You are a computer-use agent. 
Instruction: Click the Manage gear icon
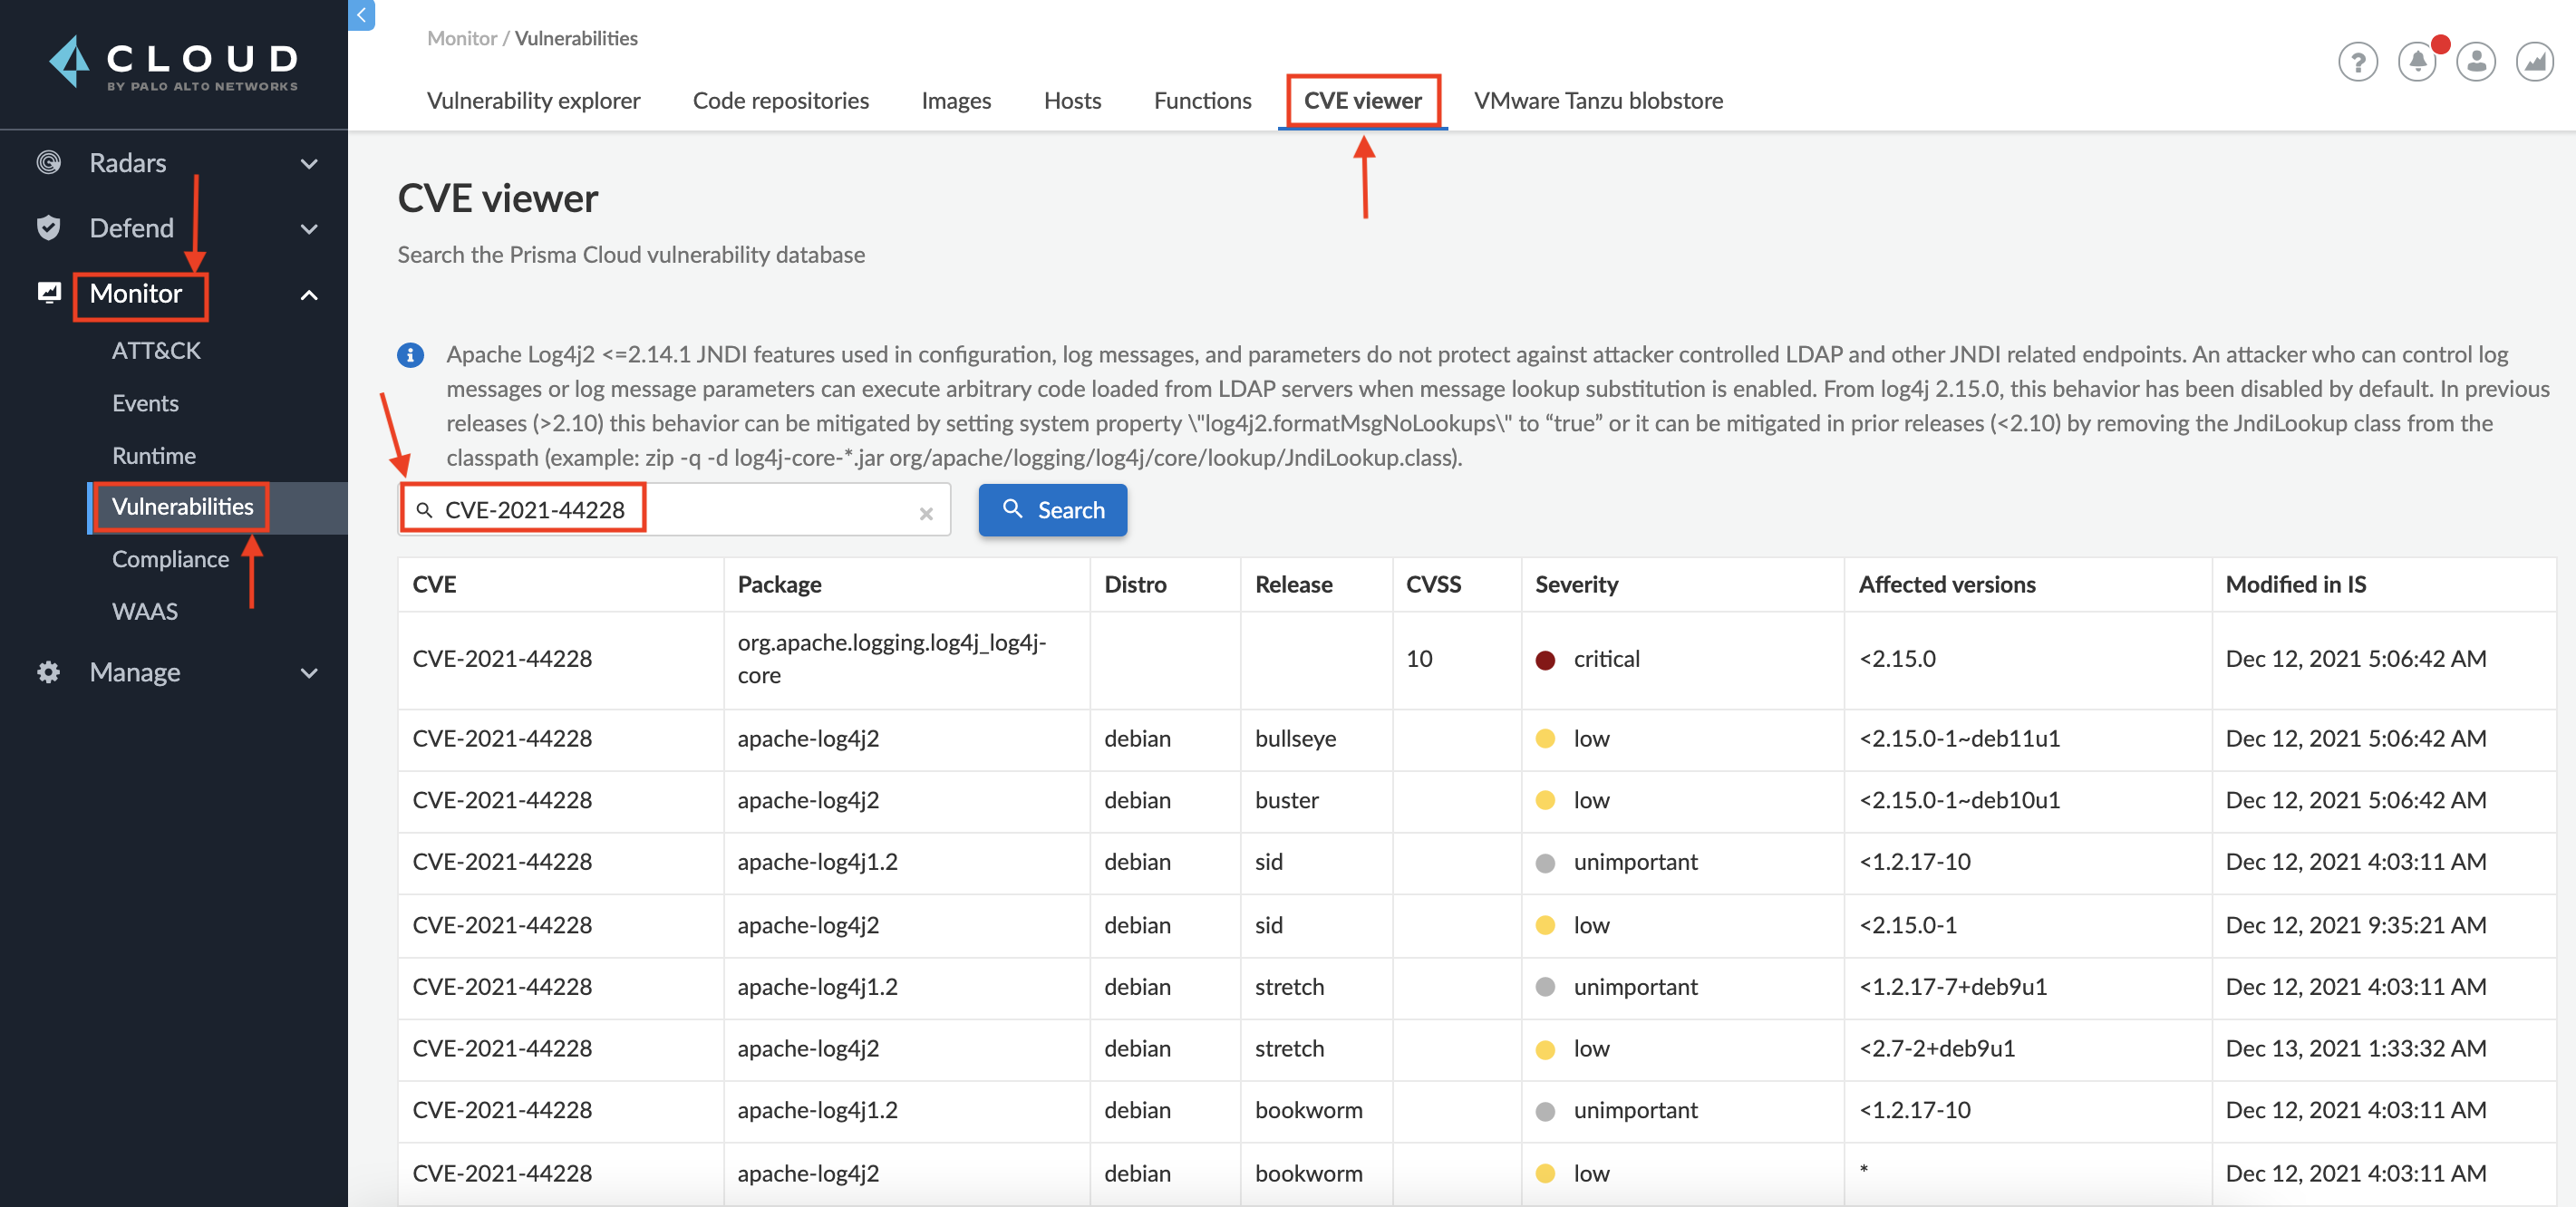coord(48,672)
